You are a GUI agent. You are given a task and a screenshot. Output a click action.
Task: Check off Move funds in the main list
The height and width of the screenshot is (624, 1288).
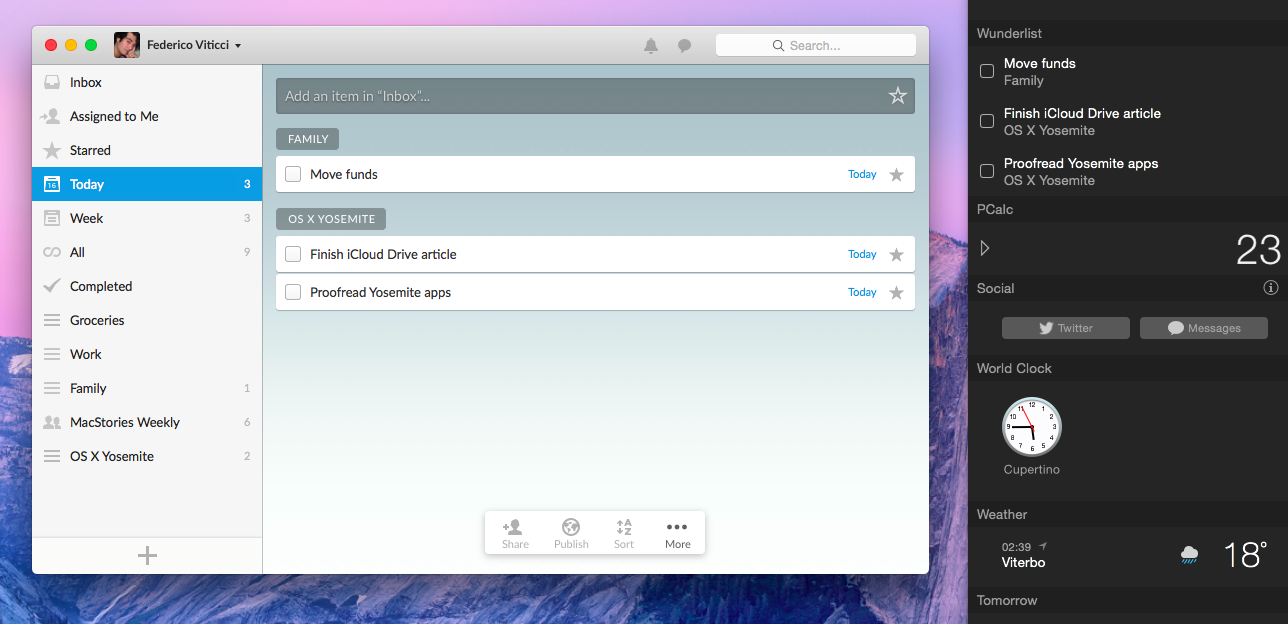click(293, 174)
